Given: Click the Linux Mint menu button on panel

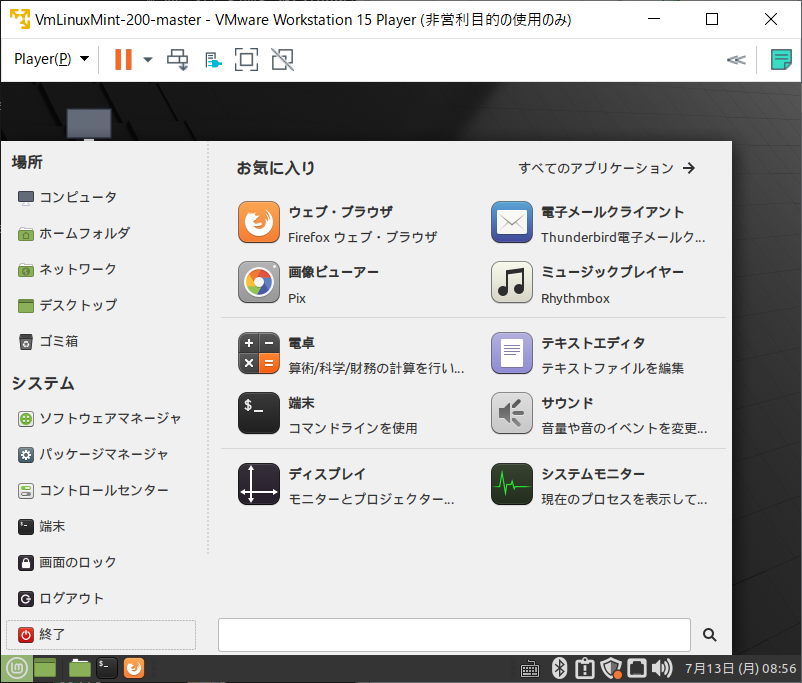Looking at the screenshot, I should 17,668.
